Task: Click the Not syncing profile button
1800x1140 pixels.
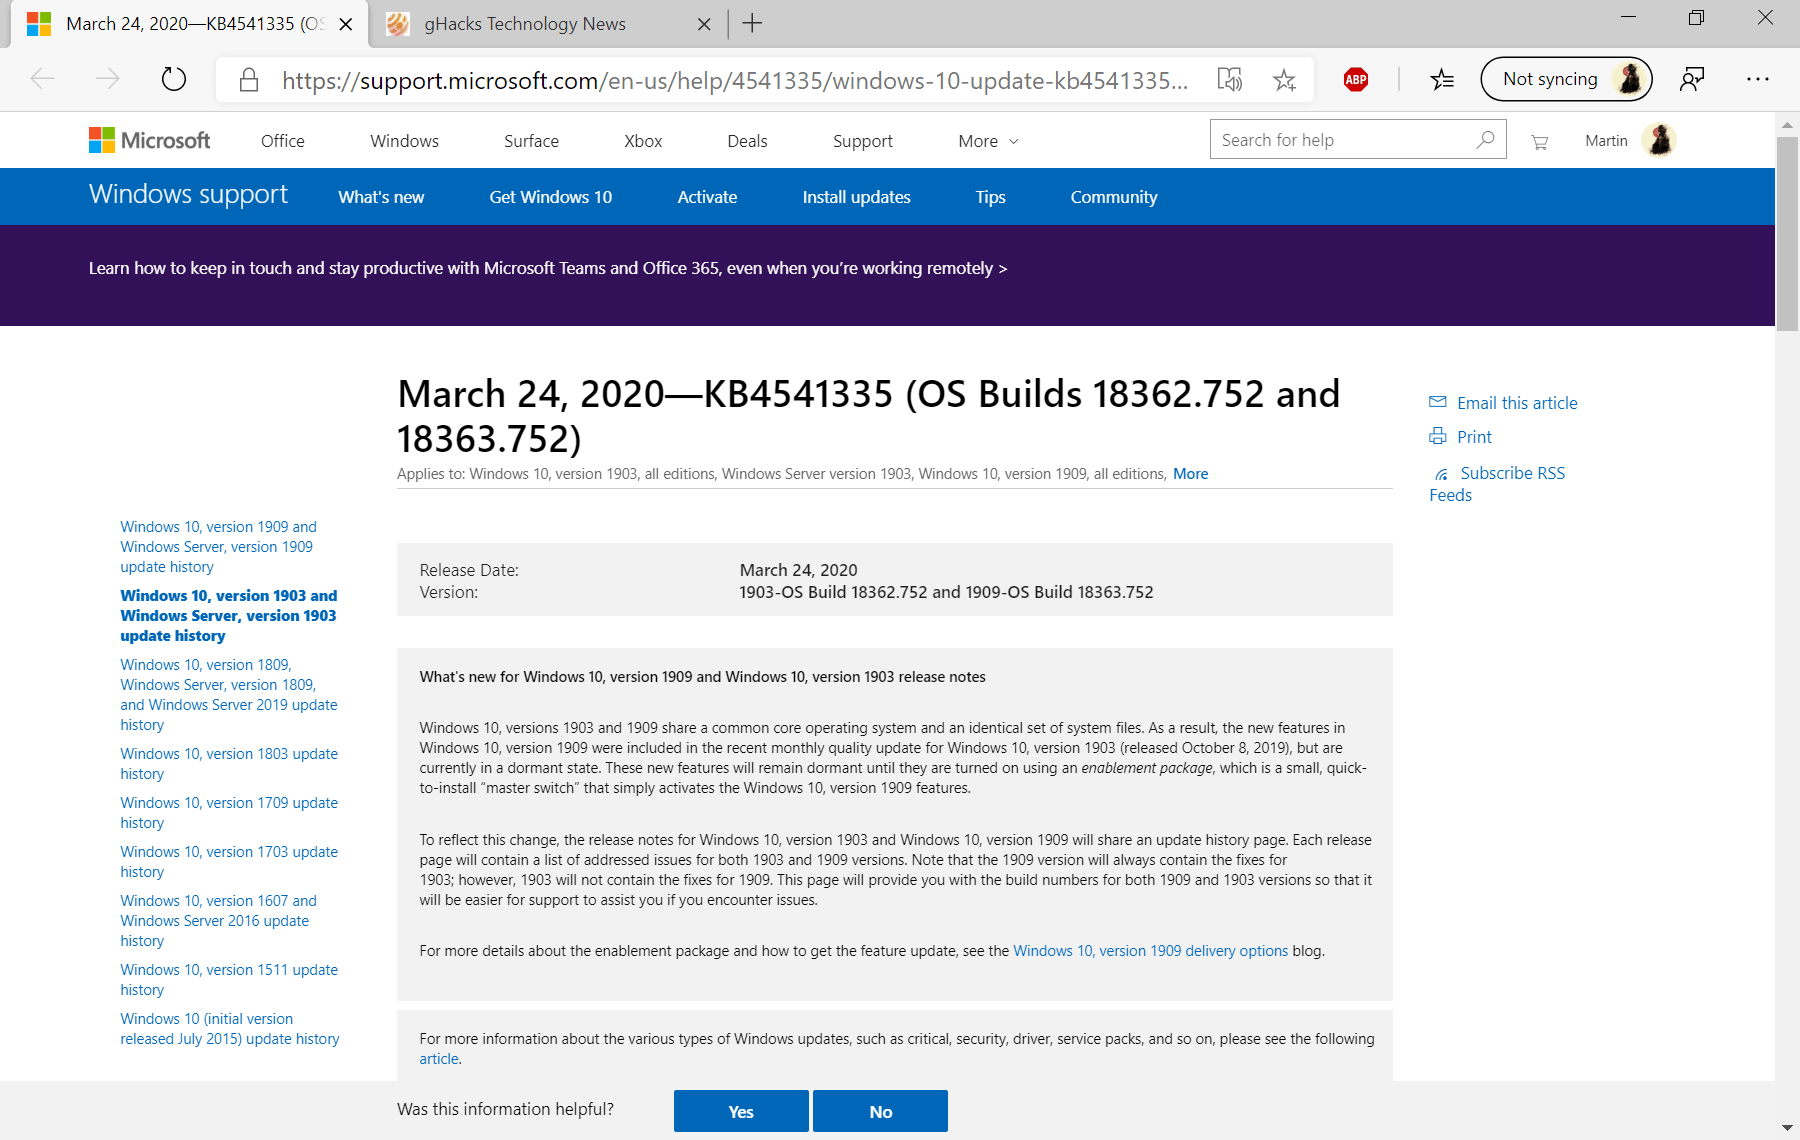Action: 1566,79
